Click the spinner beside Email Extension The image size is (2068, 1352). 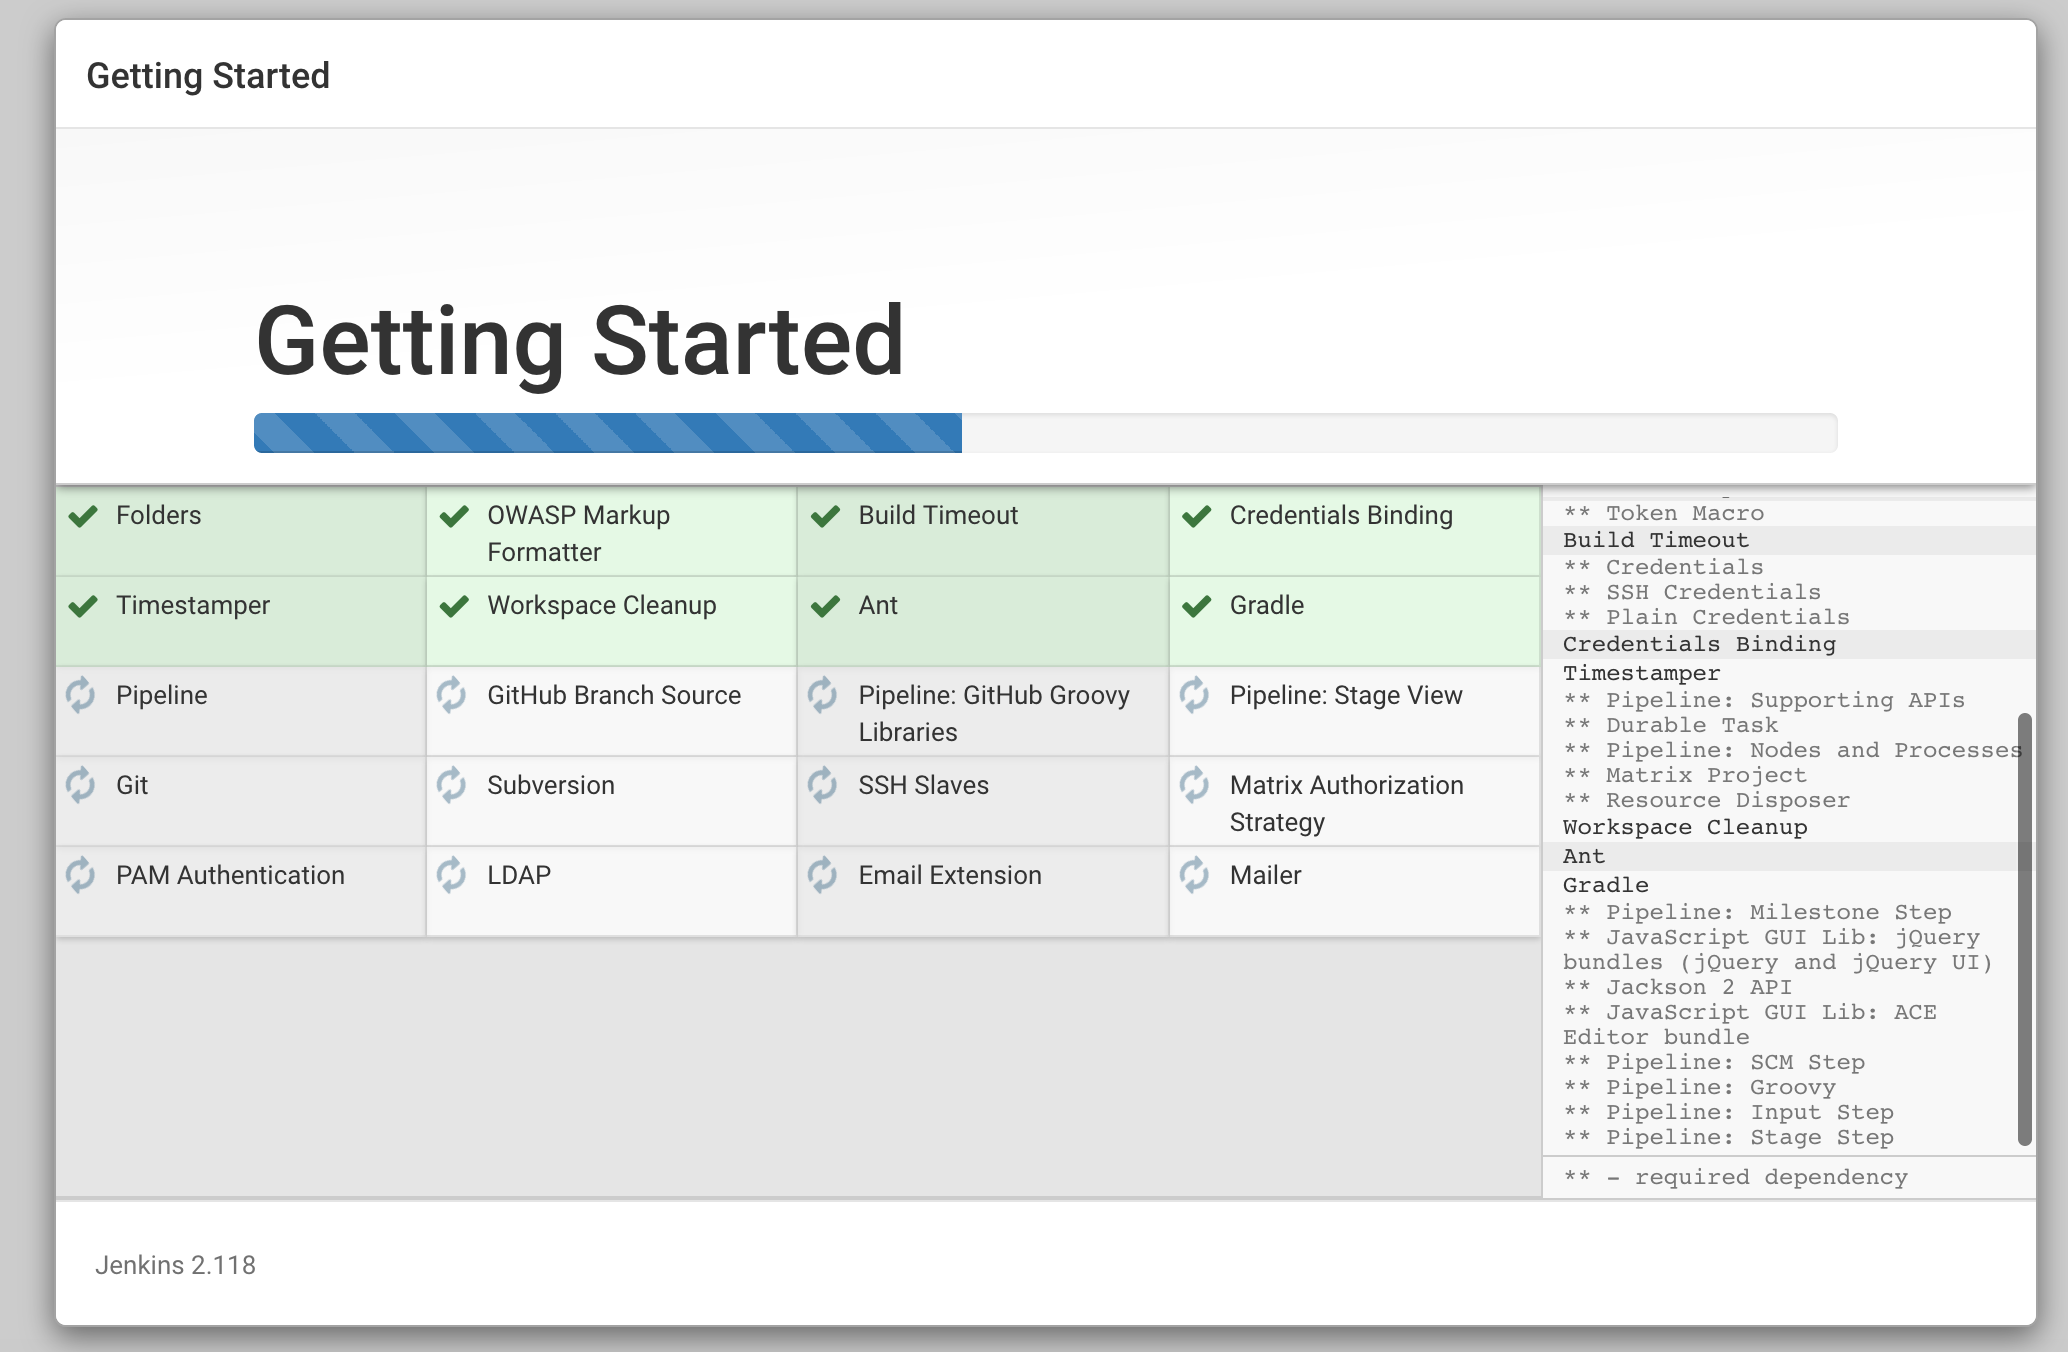pyautogui.click(x=823, y=875)
